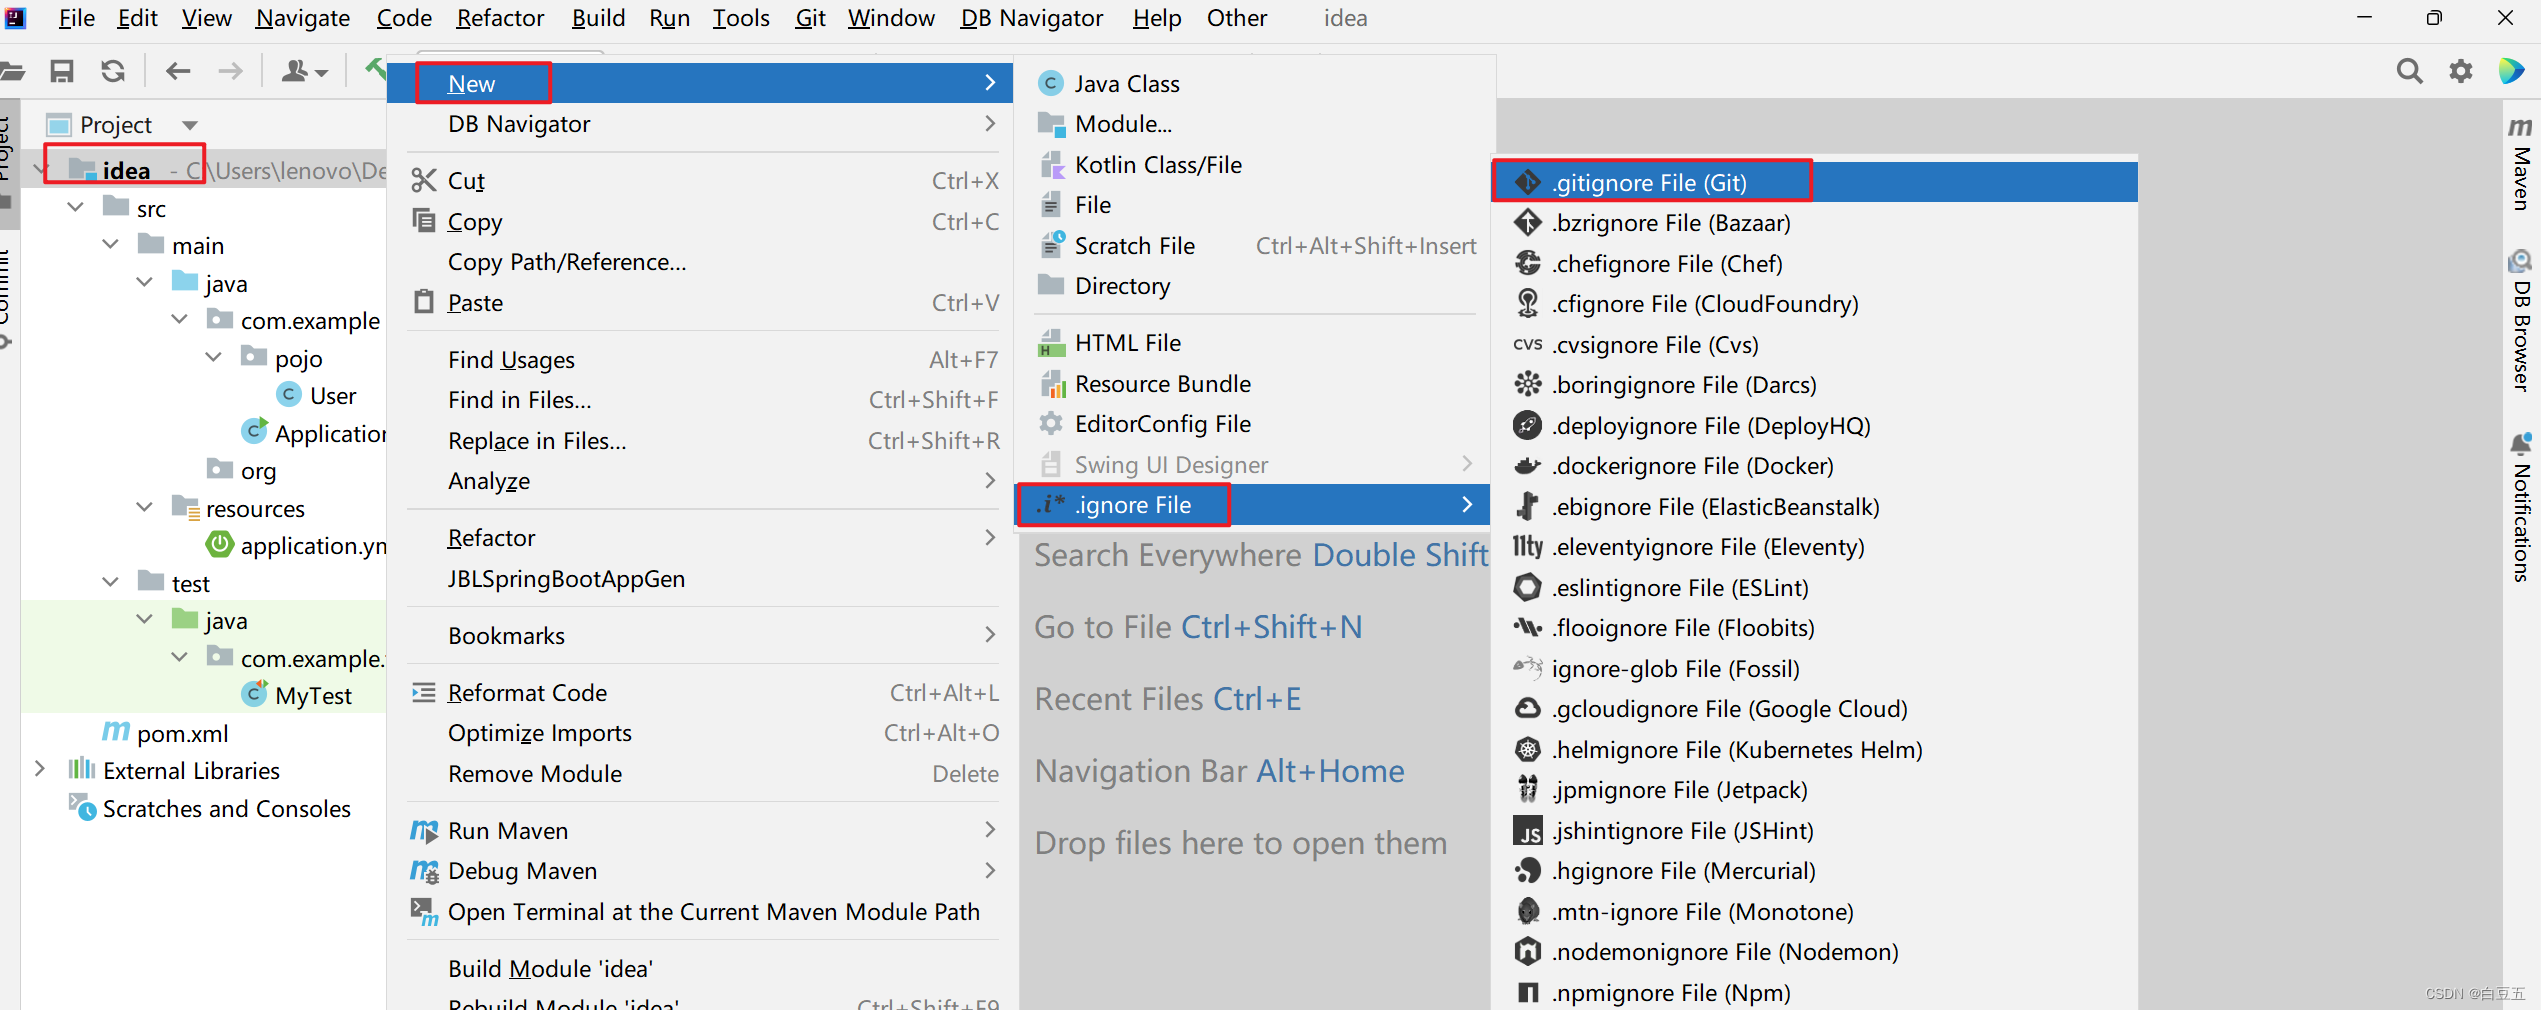Click the Back navigation arrow
Screen dimensions: 2541x1010
pos(178,71)
